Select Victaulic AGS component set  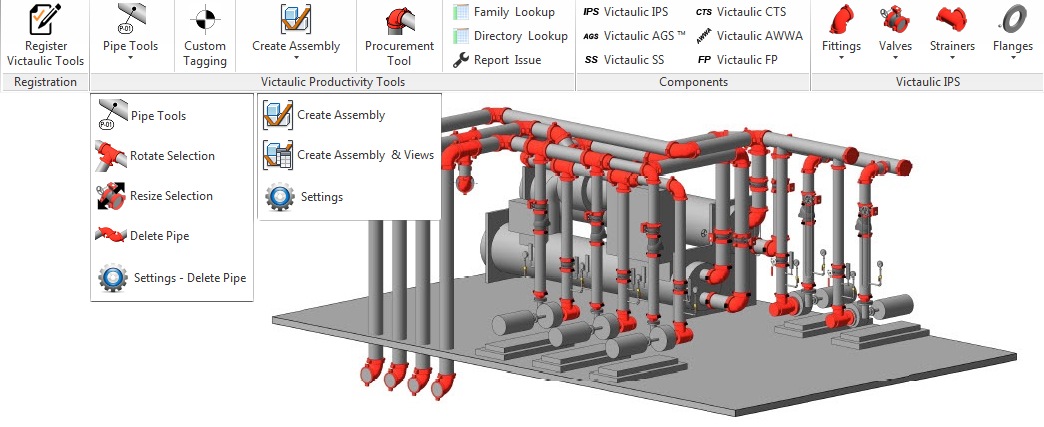tap(634, 36)
